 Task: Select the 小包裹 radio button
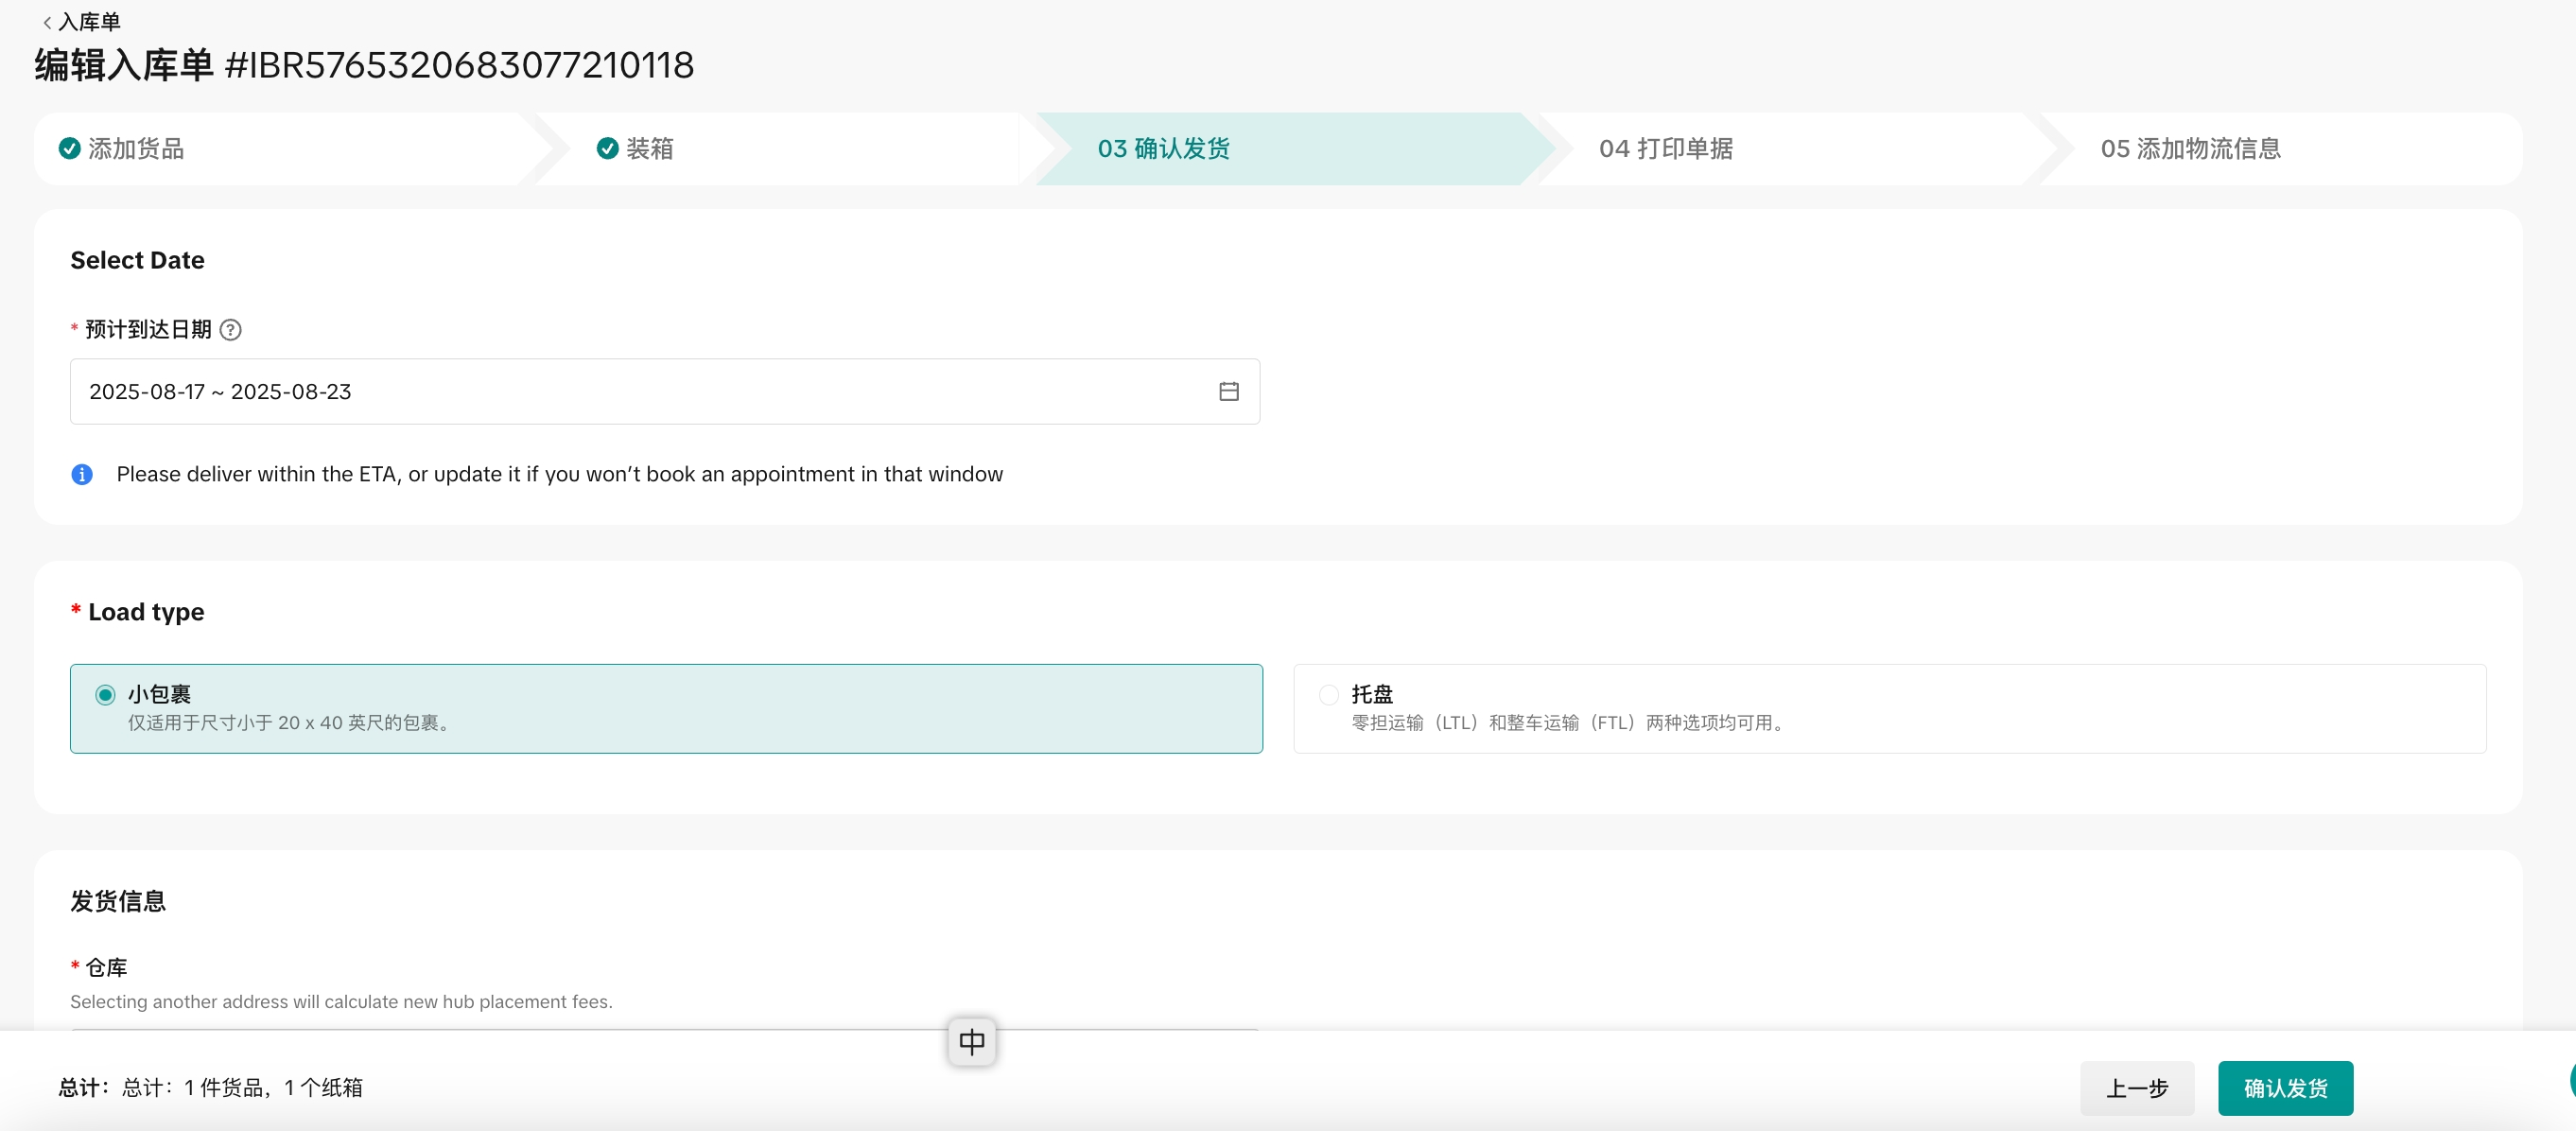[105, 695]
